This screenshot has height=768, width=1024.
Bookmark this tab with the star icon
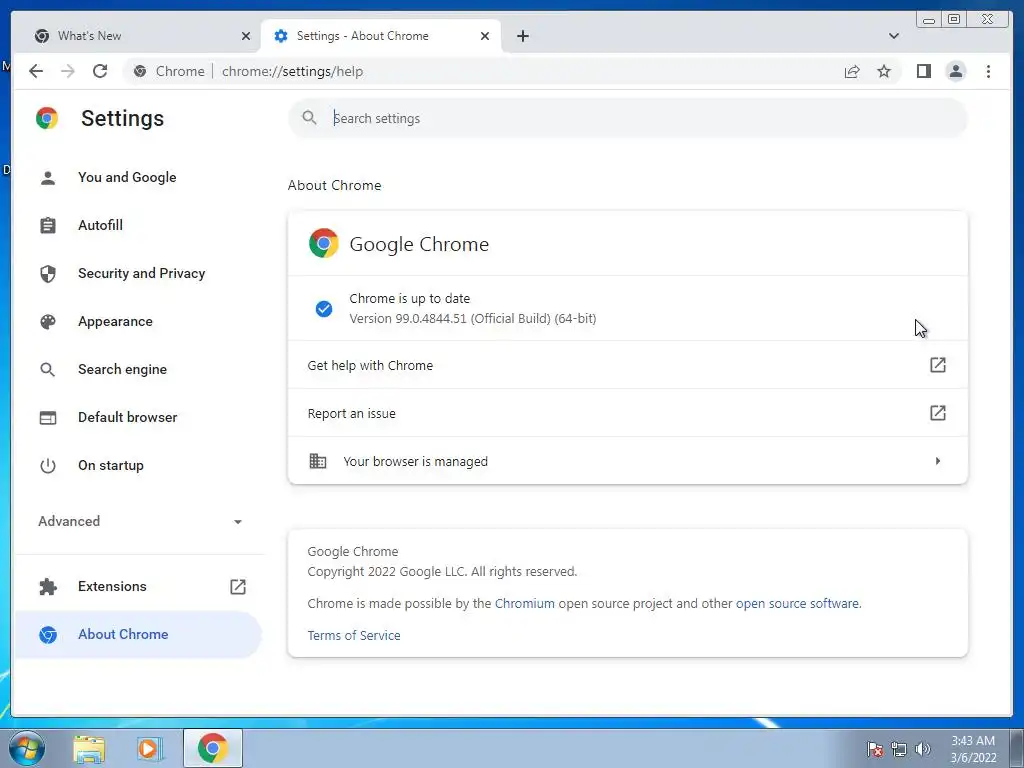pos(884,71)
